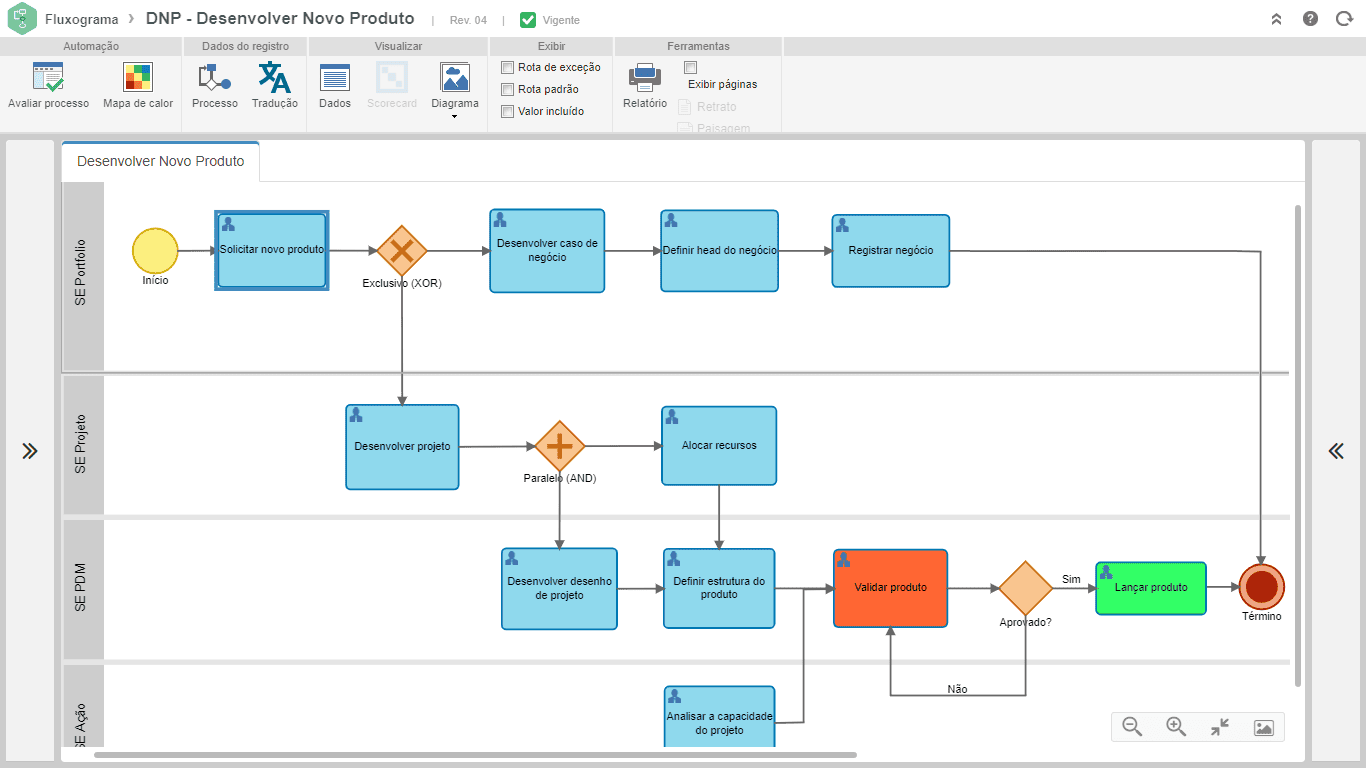Open the Diagrama dropdown
The image size is (1366, 768).
455,90
